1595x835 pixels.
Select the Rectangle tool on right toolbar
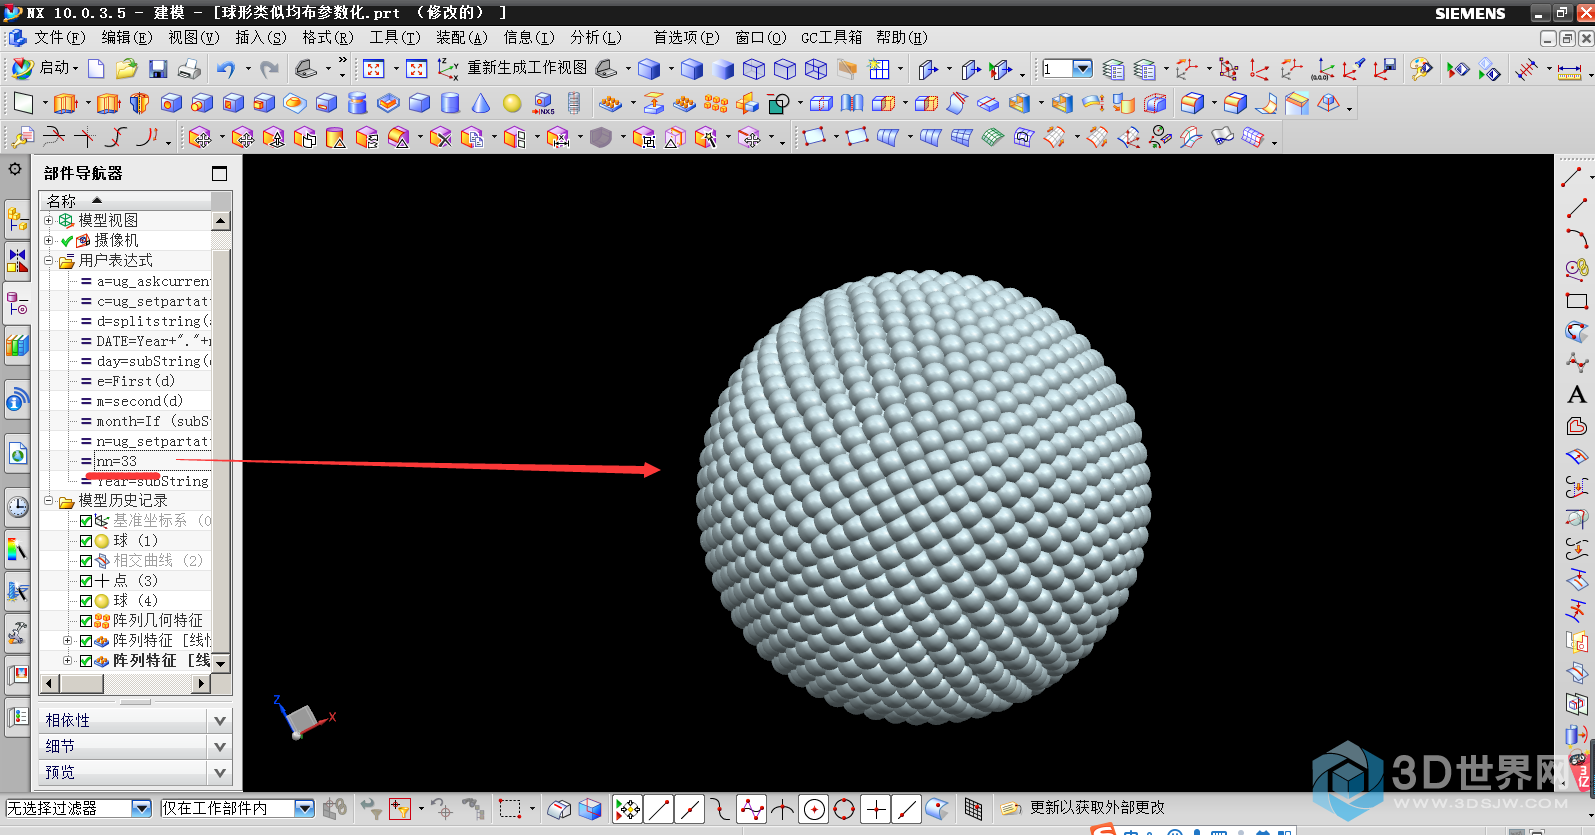[1577, 301]
